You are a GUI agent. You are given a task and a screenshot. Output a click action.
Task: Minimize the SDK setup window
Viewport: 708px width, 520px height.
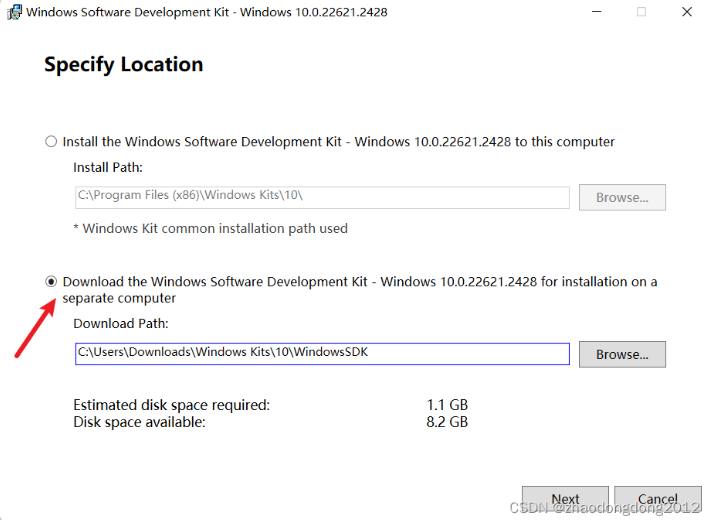tap(597, 12)
